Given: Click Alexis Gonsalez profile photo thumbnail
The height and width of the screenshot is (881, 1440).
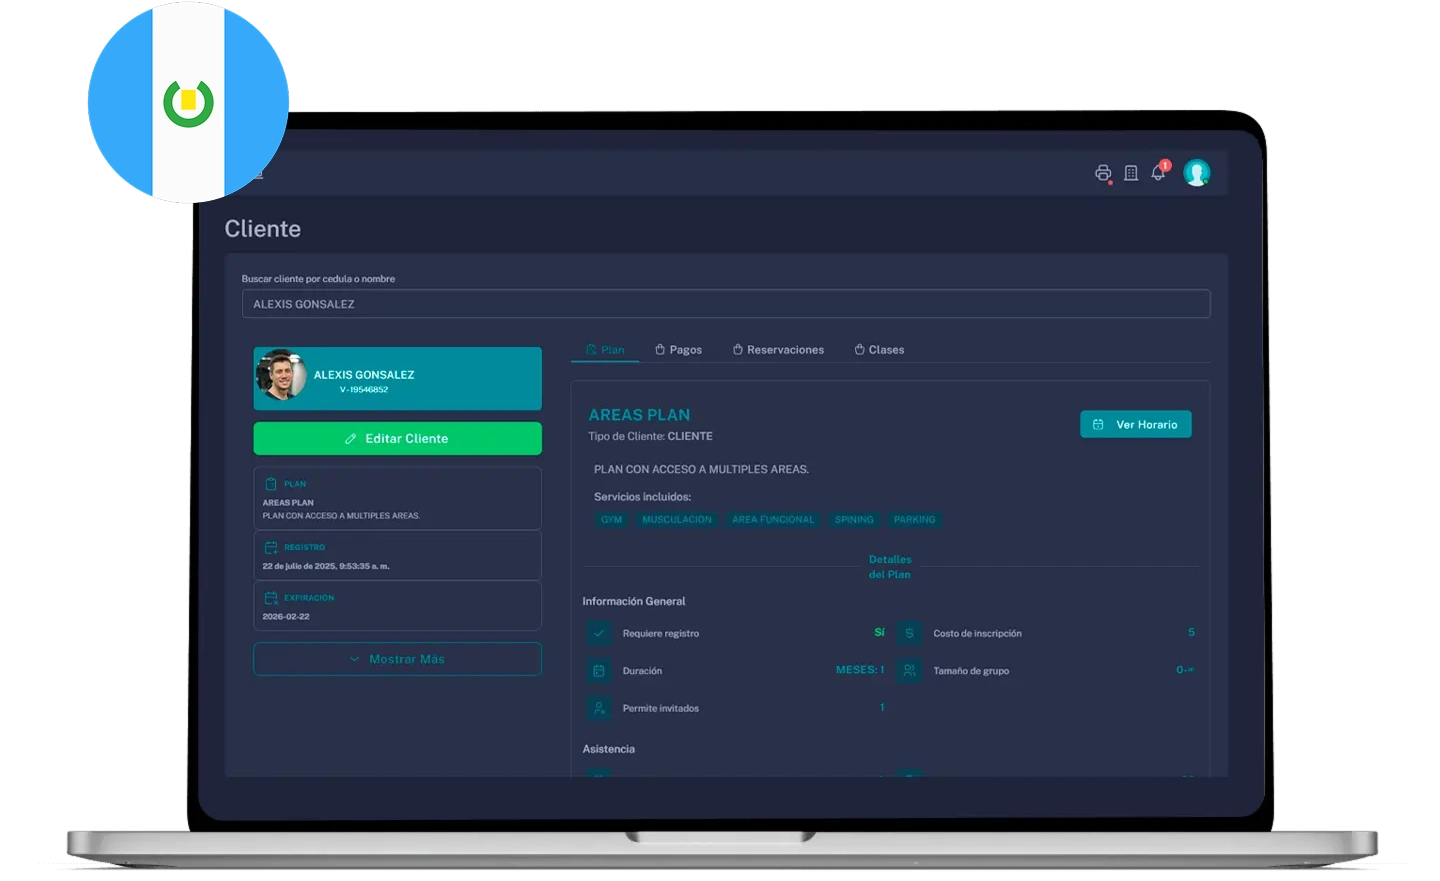Looking at the screenshot, I should pyautogui.click(x=281, y=377).
